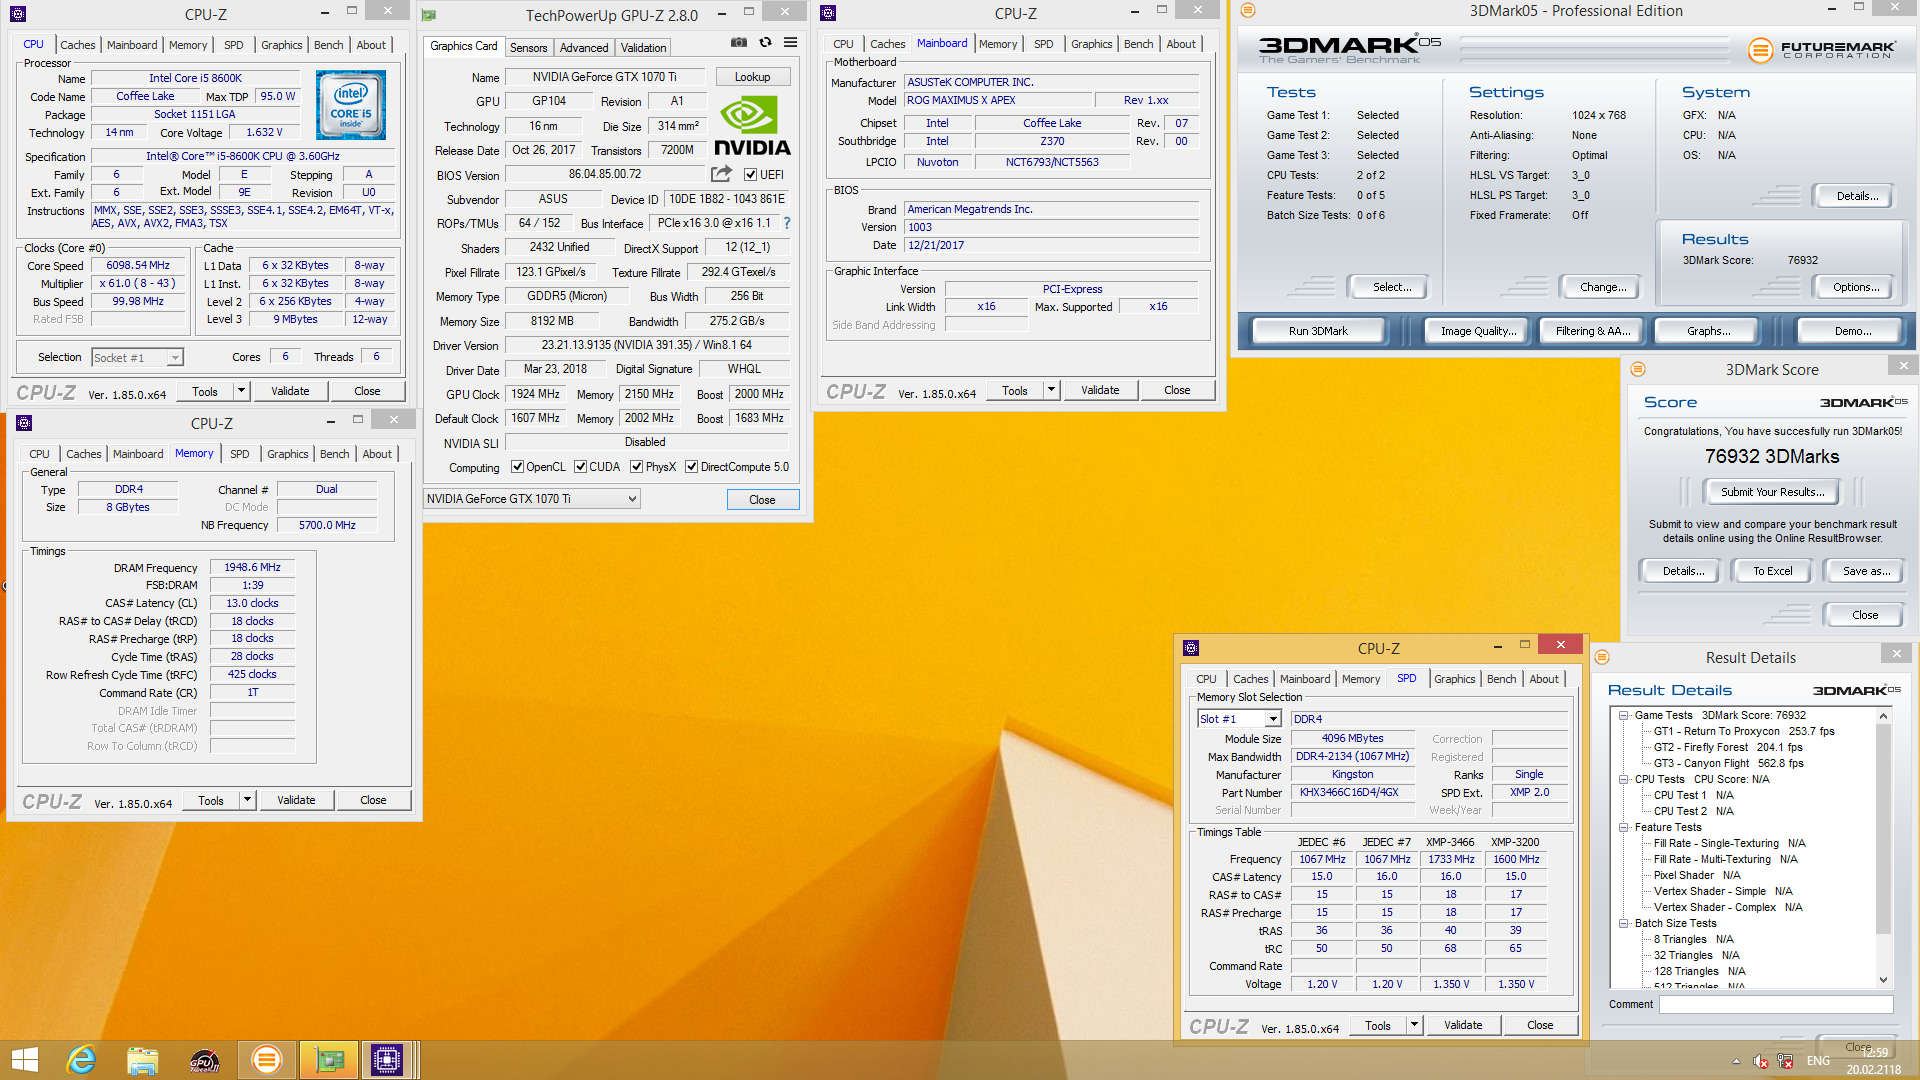
Task: Click the Intel Core i5 badge in CPU-Z
Action: [x=351, y=105]
